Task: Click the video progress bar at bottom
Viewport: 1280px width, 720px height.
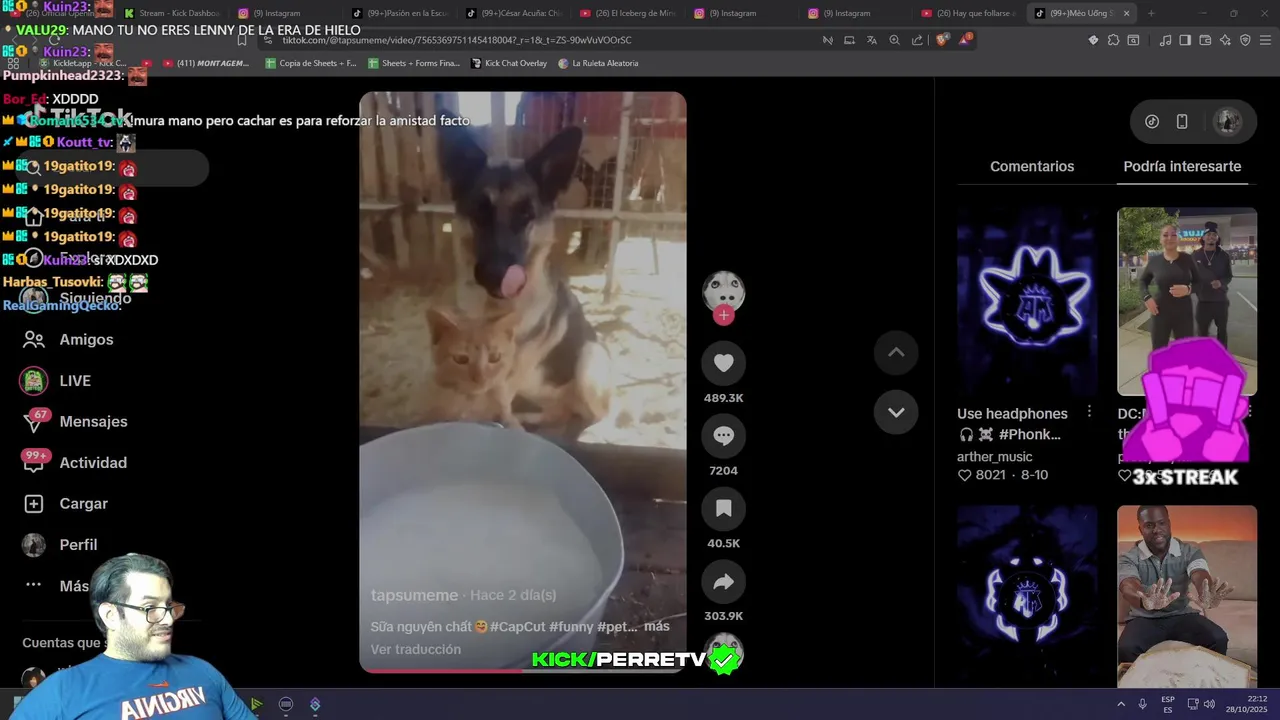Action: (523, 671)
